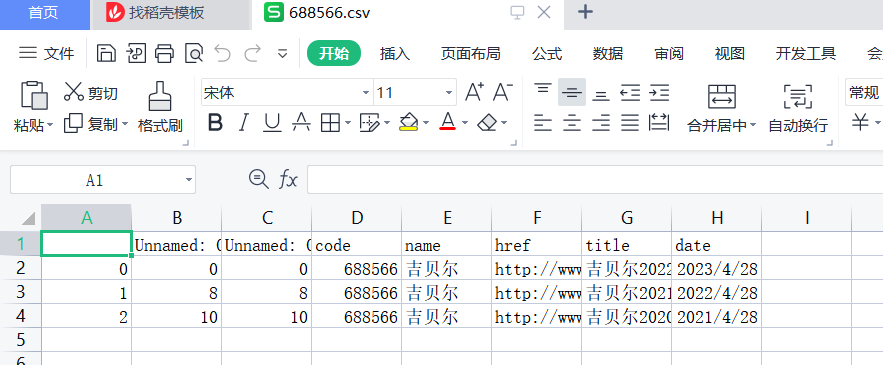This screenshot has height=365, width=883.
Task: Switch to 找稻壳模板 templates tab
Action: 170,14
